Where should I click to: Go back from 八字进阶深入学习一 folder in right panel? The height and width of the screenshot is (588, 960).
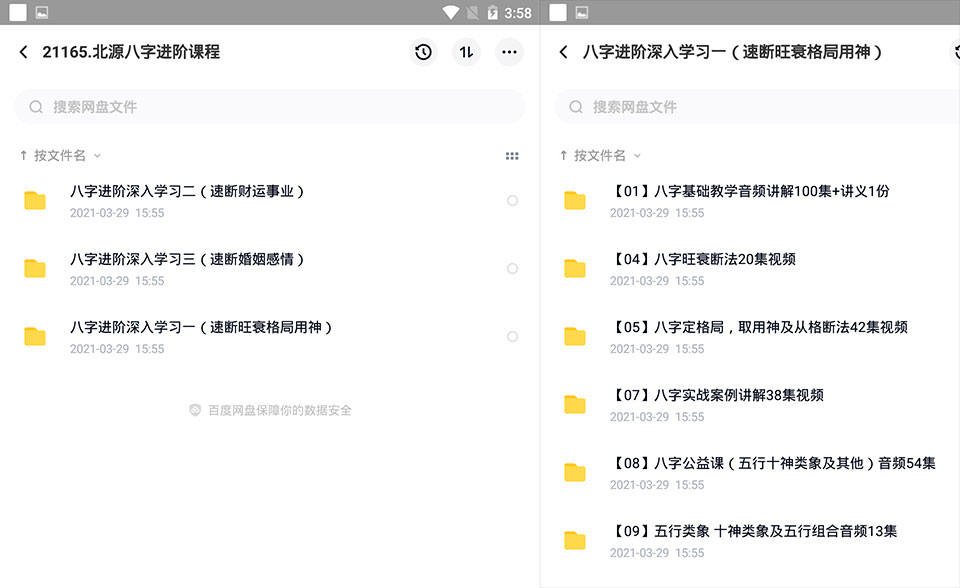point(563,52)
